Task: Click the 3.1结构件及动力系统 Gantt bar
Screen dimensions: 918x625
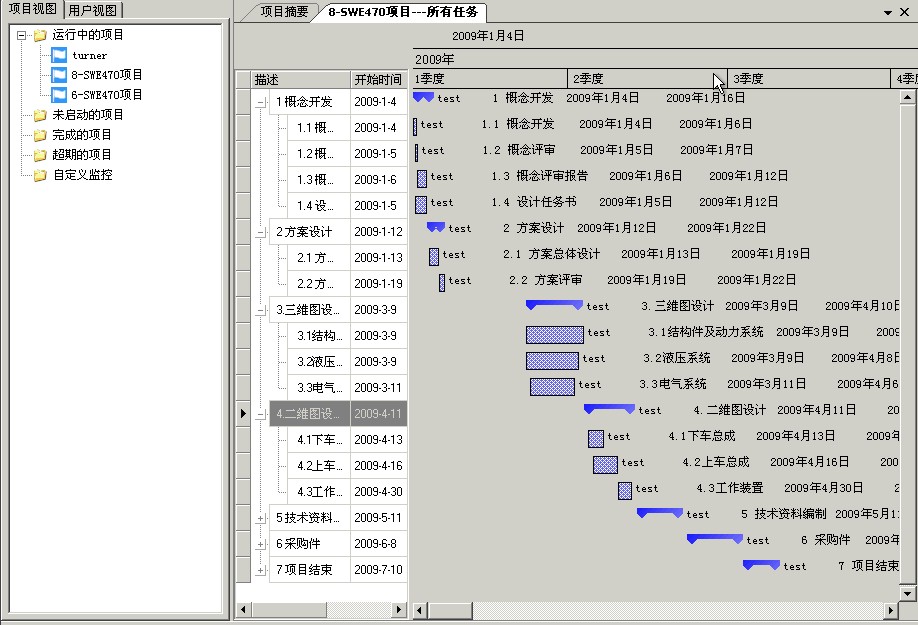Action: pyautogui.click(x=554, y=334)
